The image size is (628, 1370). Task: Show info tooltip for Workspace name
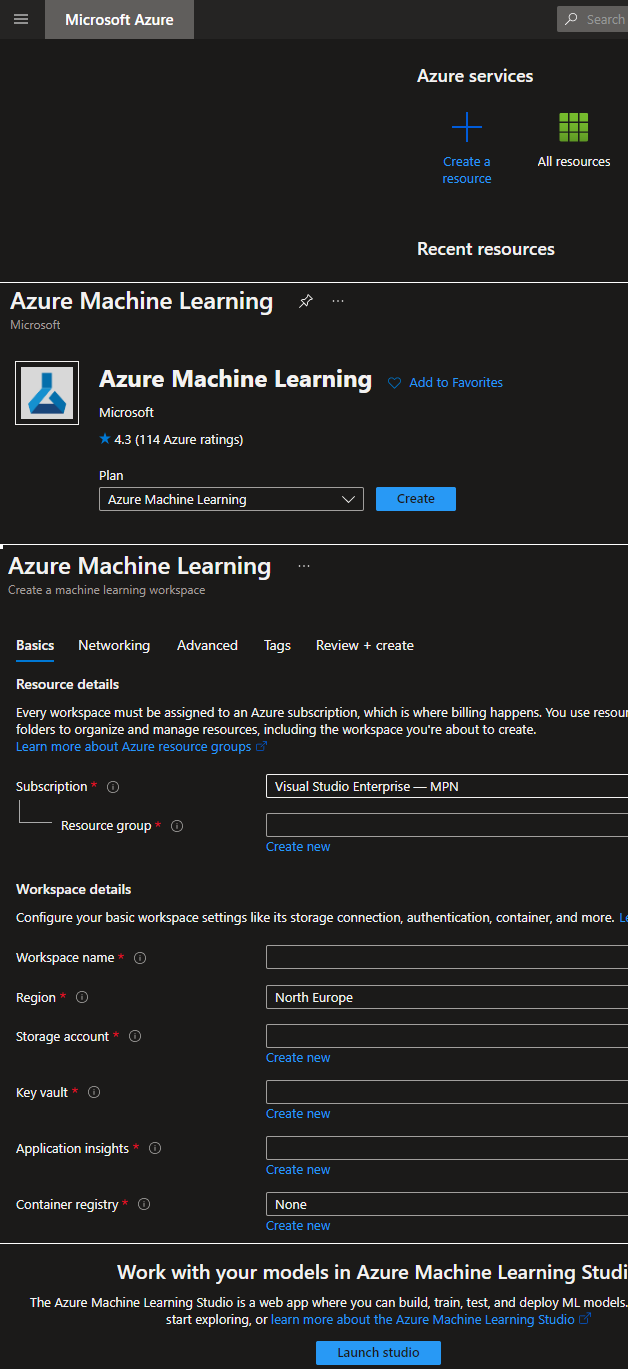click(x=140, y=958)
